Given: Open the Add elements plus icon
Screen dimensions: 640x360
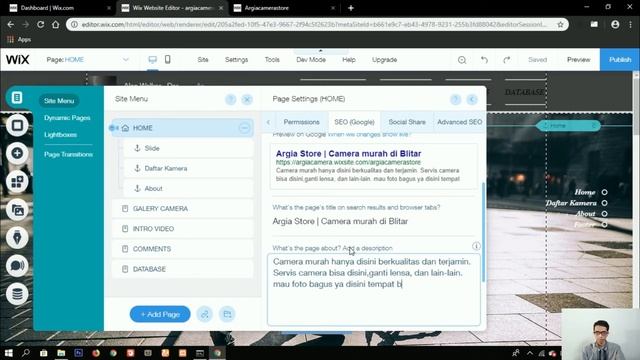Looking at the screenshot, I should [x=17, y=153].
